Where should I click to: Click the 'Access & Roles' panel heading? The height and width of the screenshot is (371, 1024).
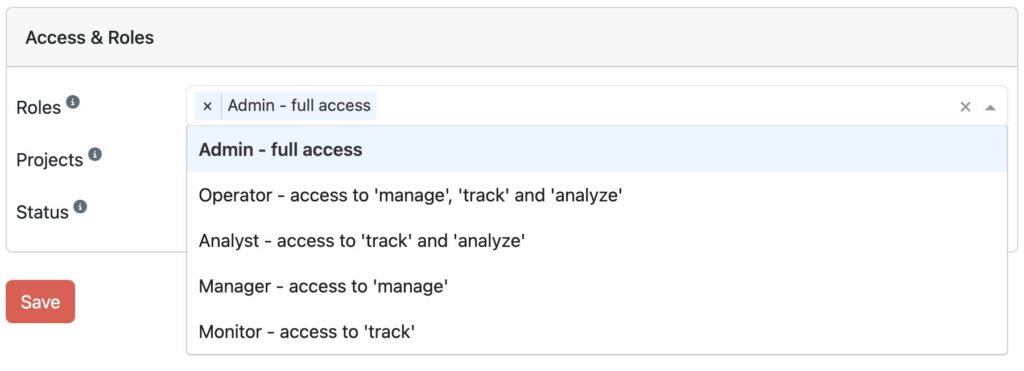89,38
